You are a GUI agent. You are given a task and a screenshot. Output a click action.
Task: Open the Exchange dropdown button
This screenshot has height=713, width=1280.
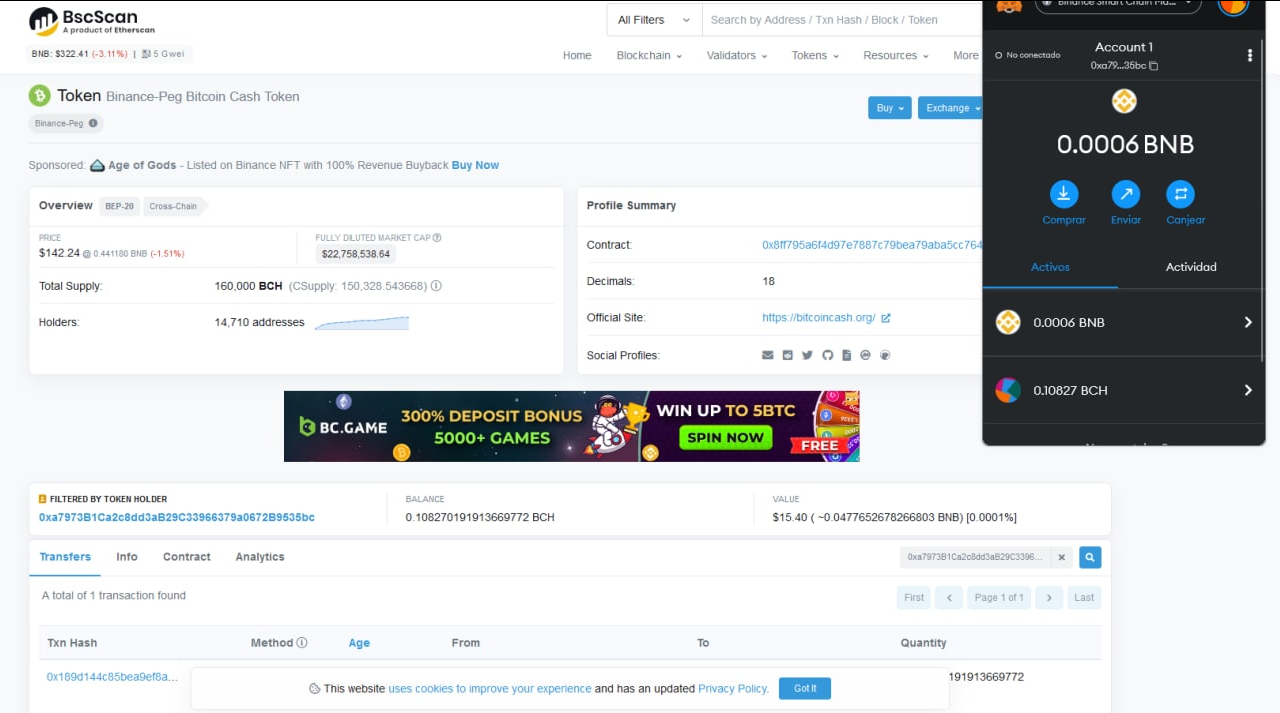(951, 108)
